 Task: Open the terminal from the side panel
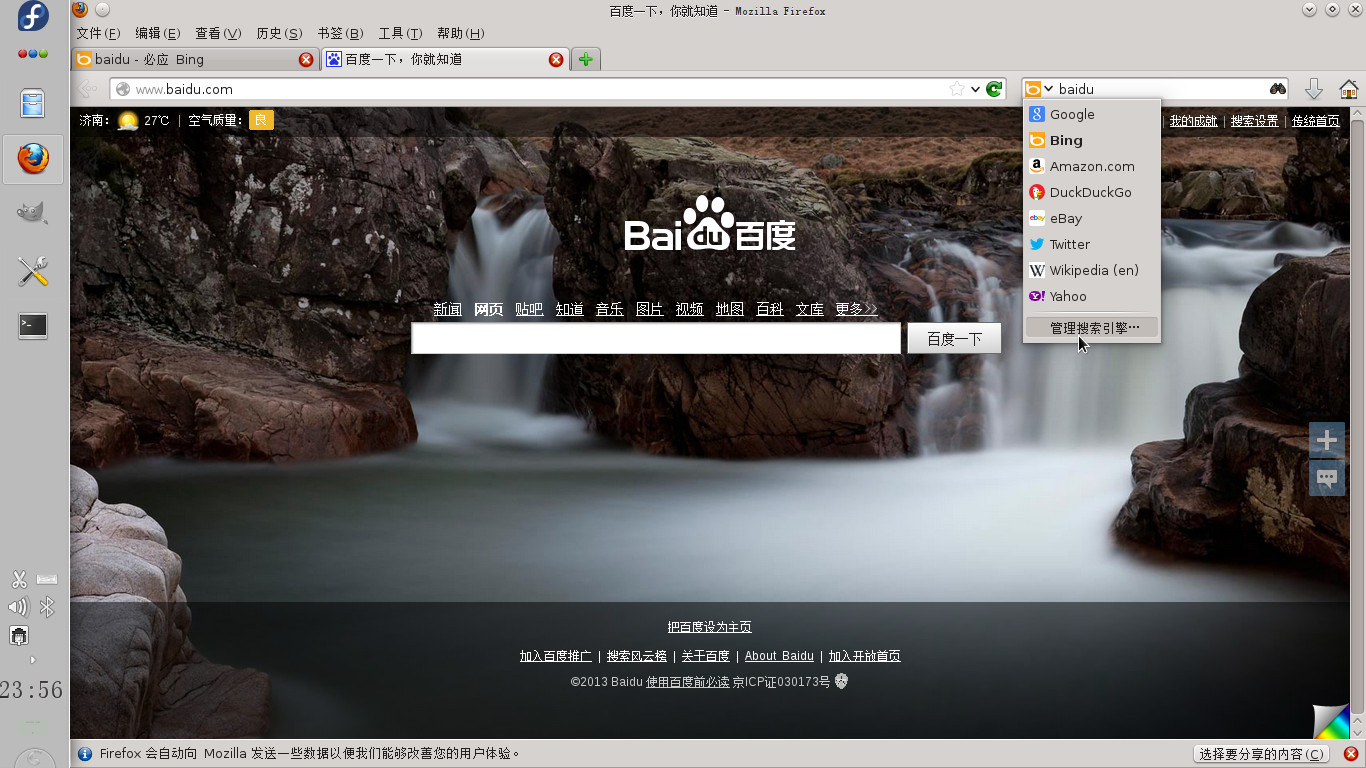click(33, 325)
